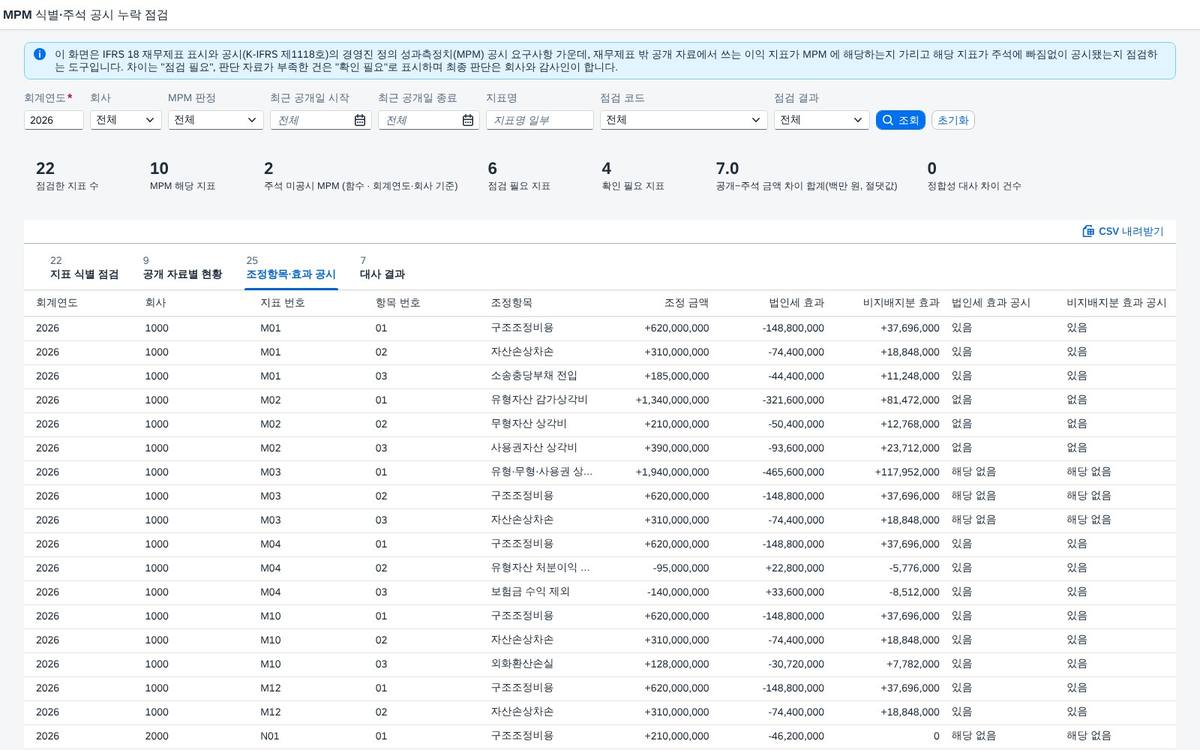This screenshot has height=750, width=1200.
Task: Click the 지표명 input field
Action: (x=540, y=120)
